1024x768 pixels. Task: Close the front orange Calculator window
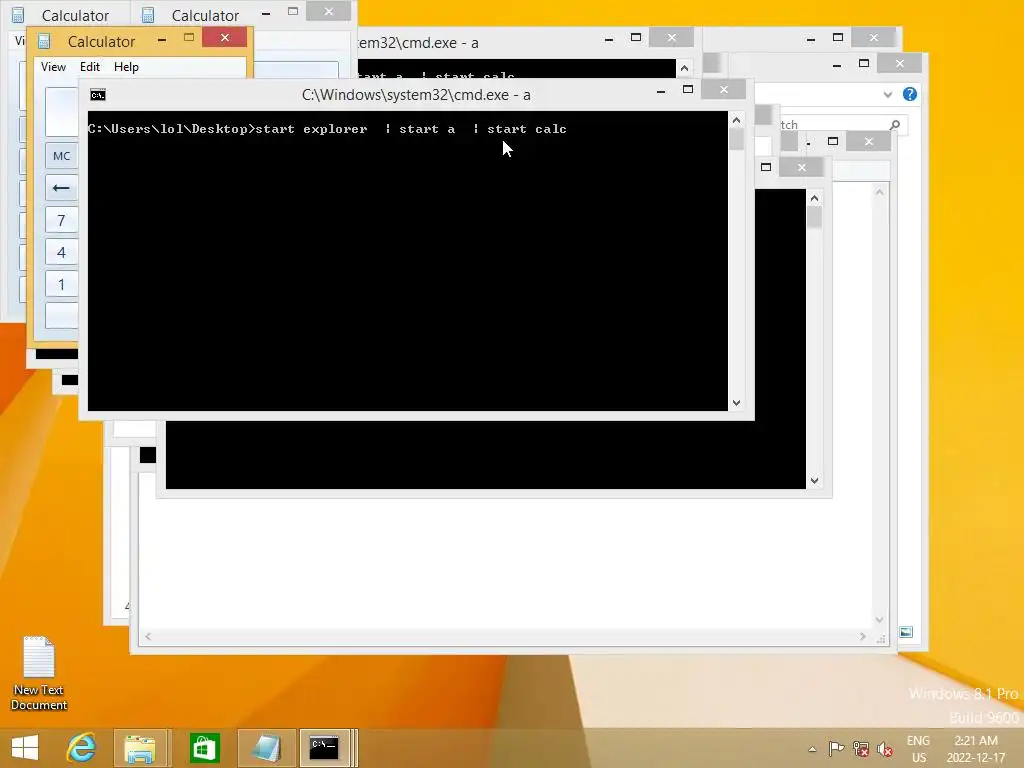pos(225,38)
